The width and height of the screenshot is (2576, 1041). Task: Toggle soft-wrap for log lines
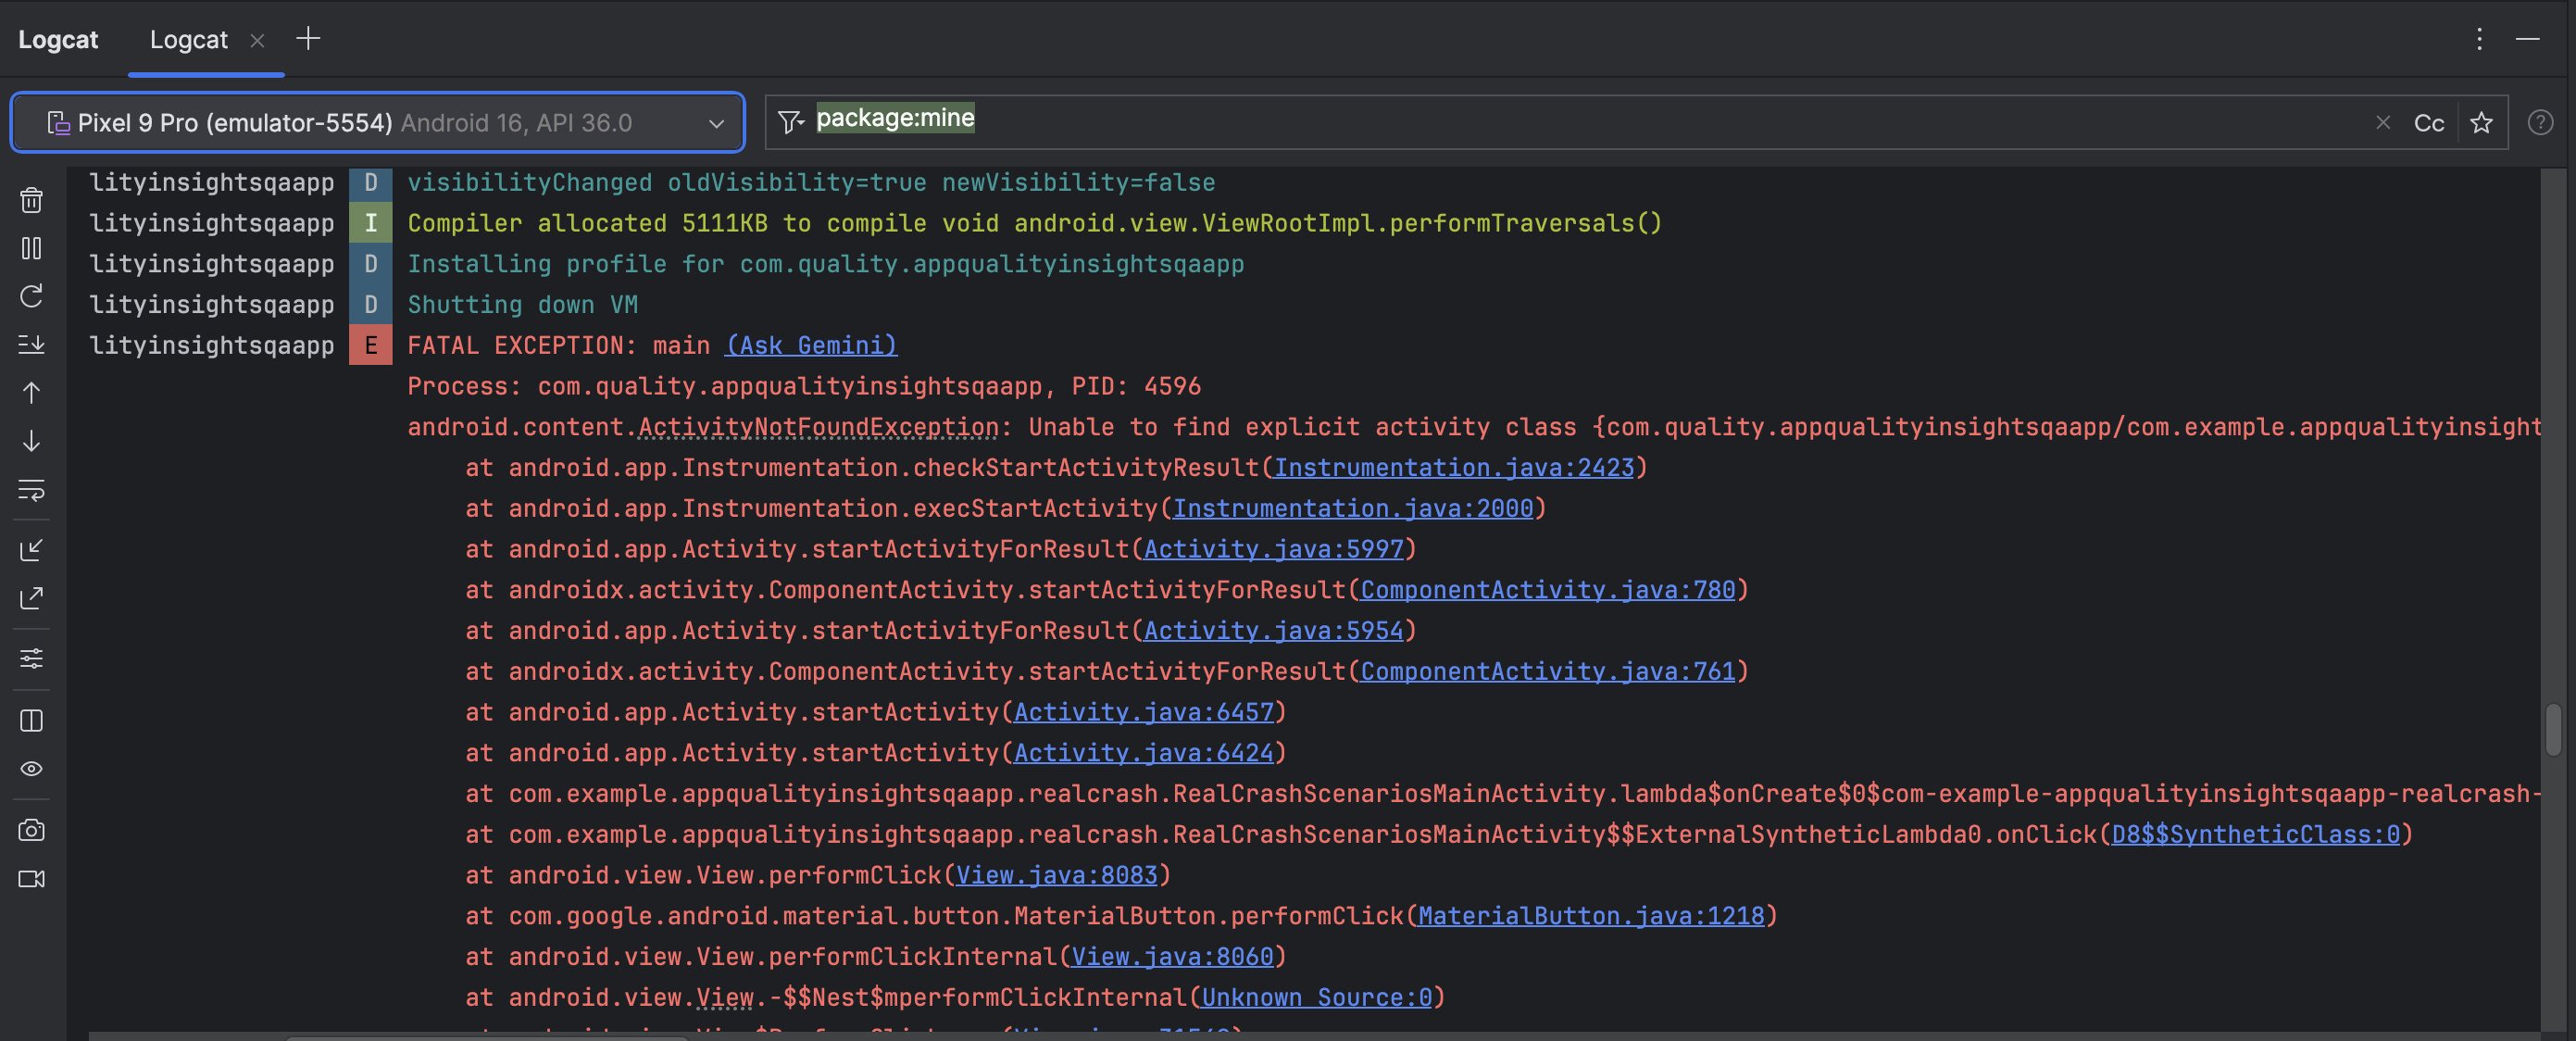click(31, 490)
